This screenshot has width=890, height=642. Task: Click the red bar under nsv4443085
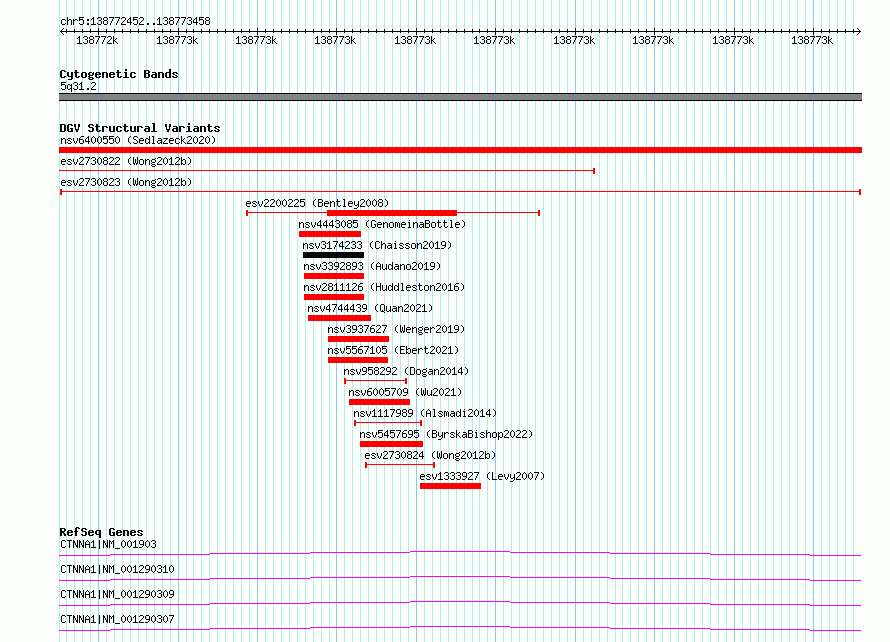point(330,234)
